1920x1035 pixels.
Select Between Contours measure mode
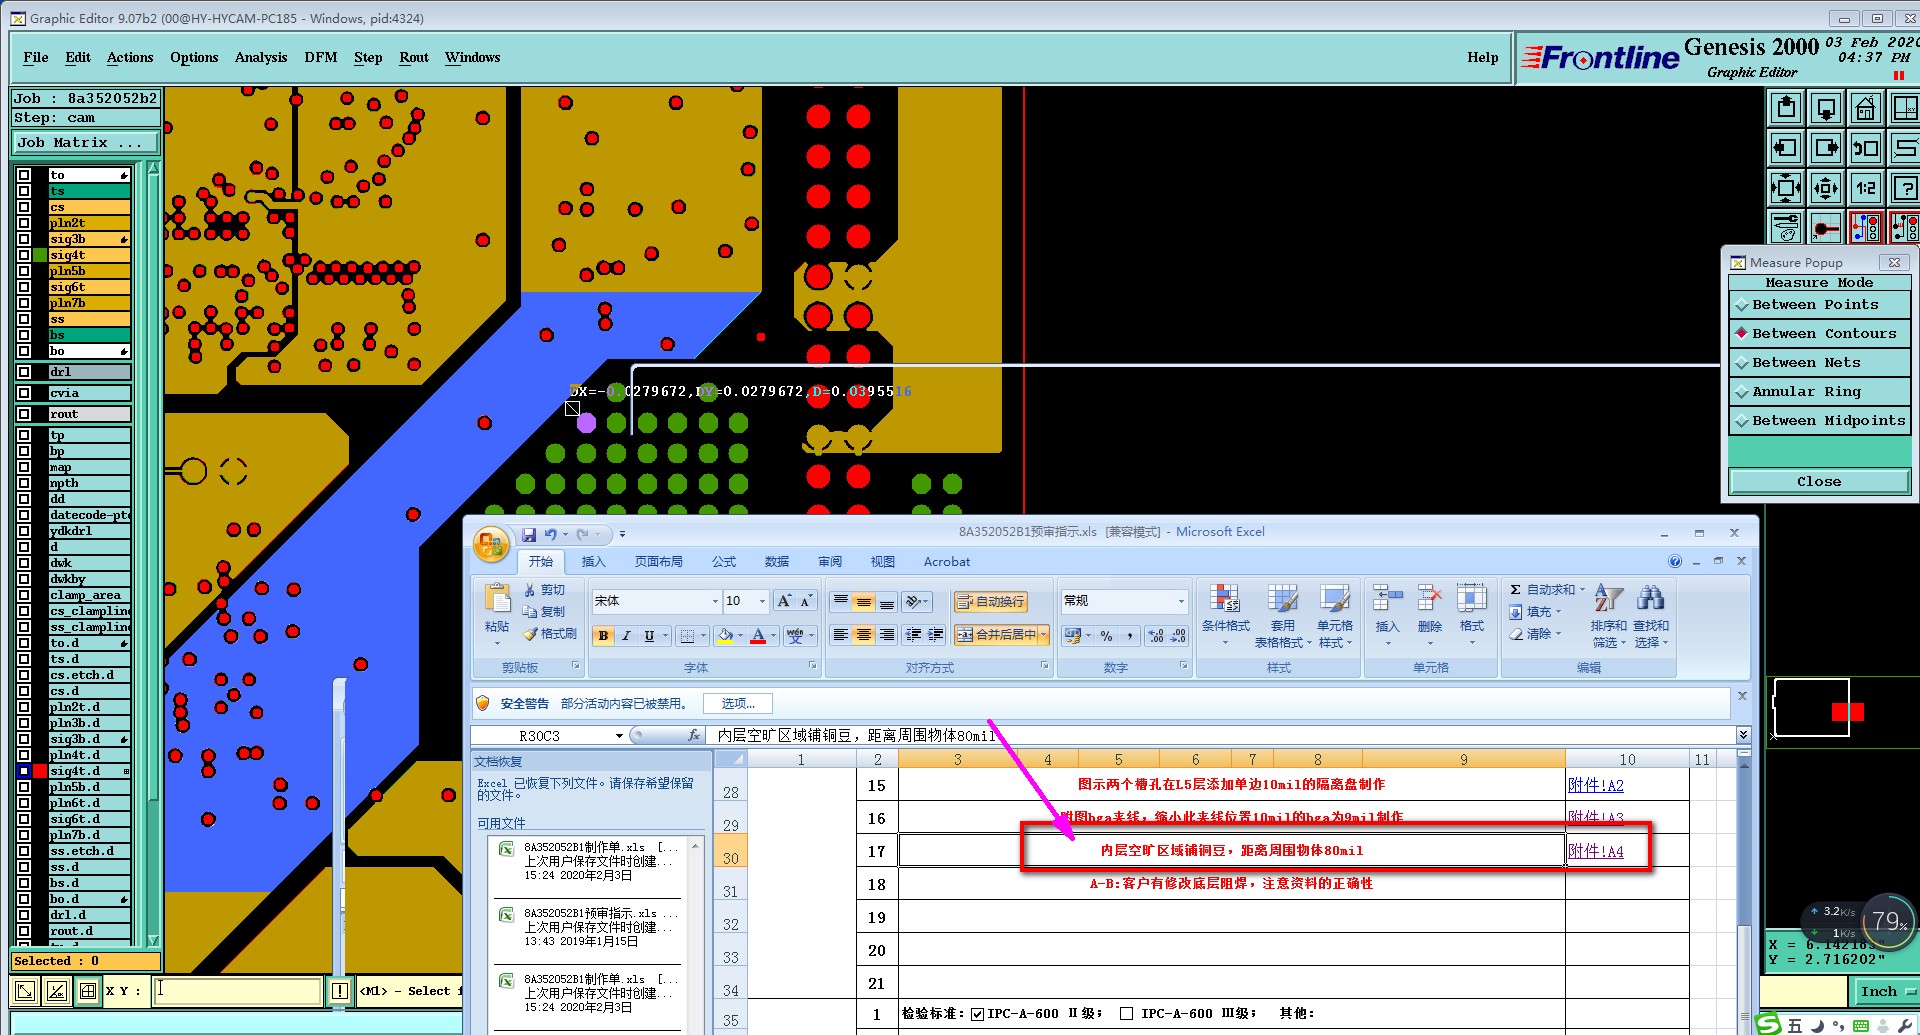coord(1819,334)
